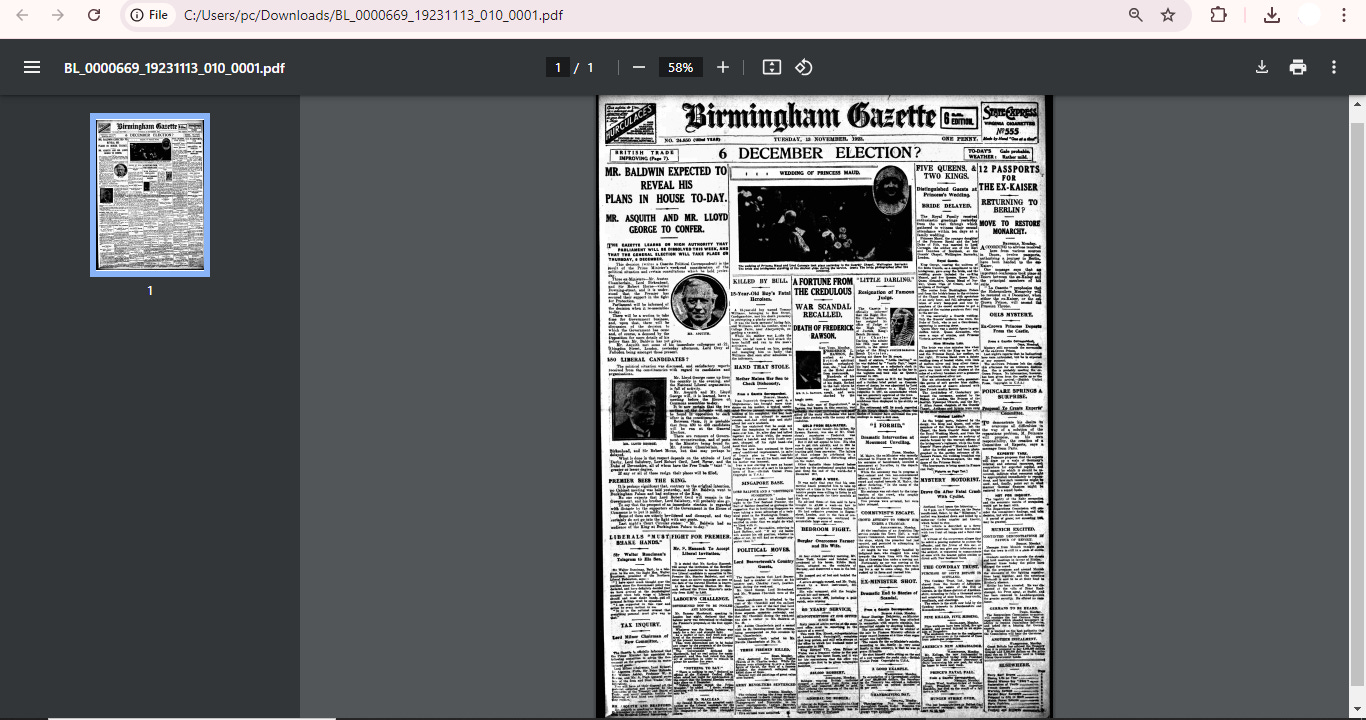Click the vertical scrollbar down arrow
Screen dimensions: 1366x720
(x=1357, y=708)
